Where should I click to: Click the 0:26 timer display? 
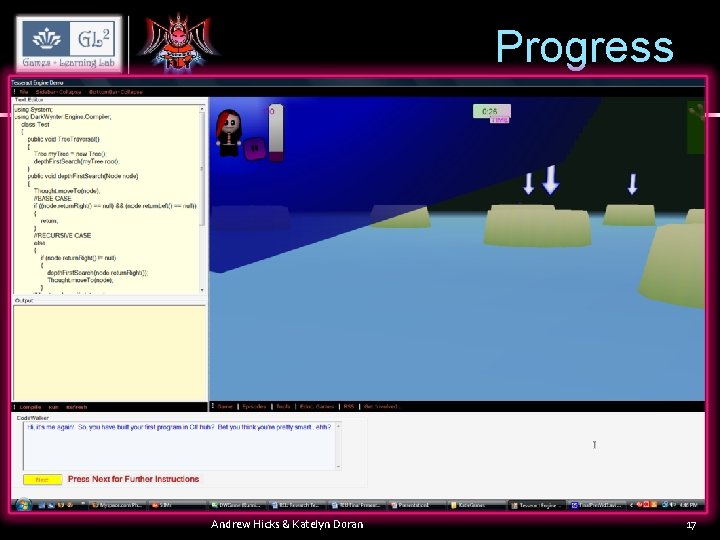coord(491,111)
